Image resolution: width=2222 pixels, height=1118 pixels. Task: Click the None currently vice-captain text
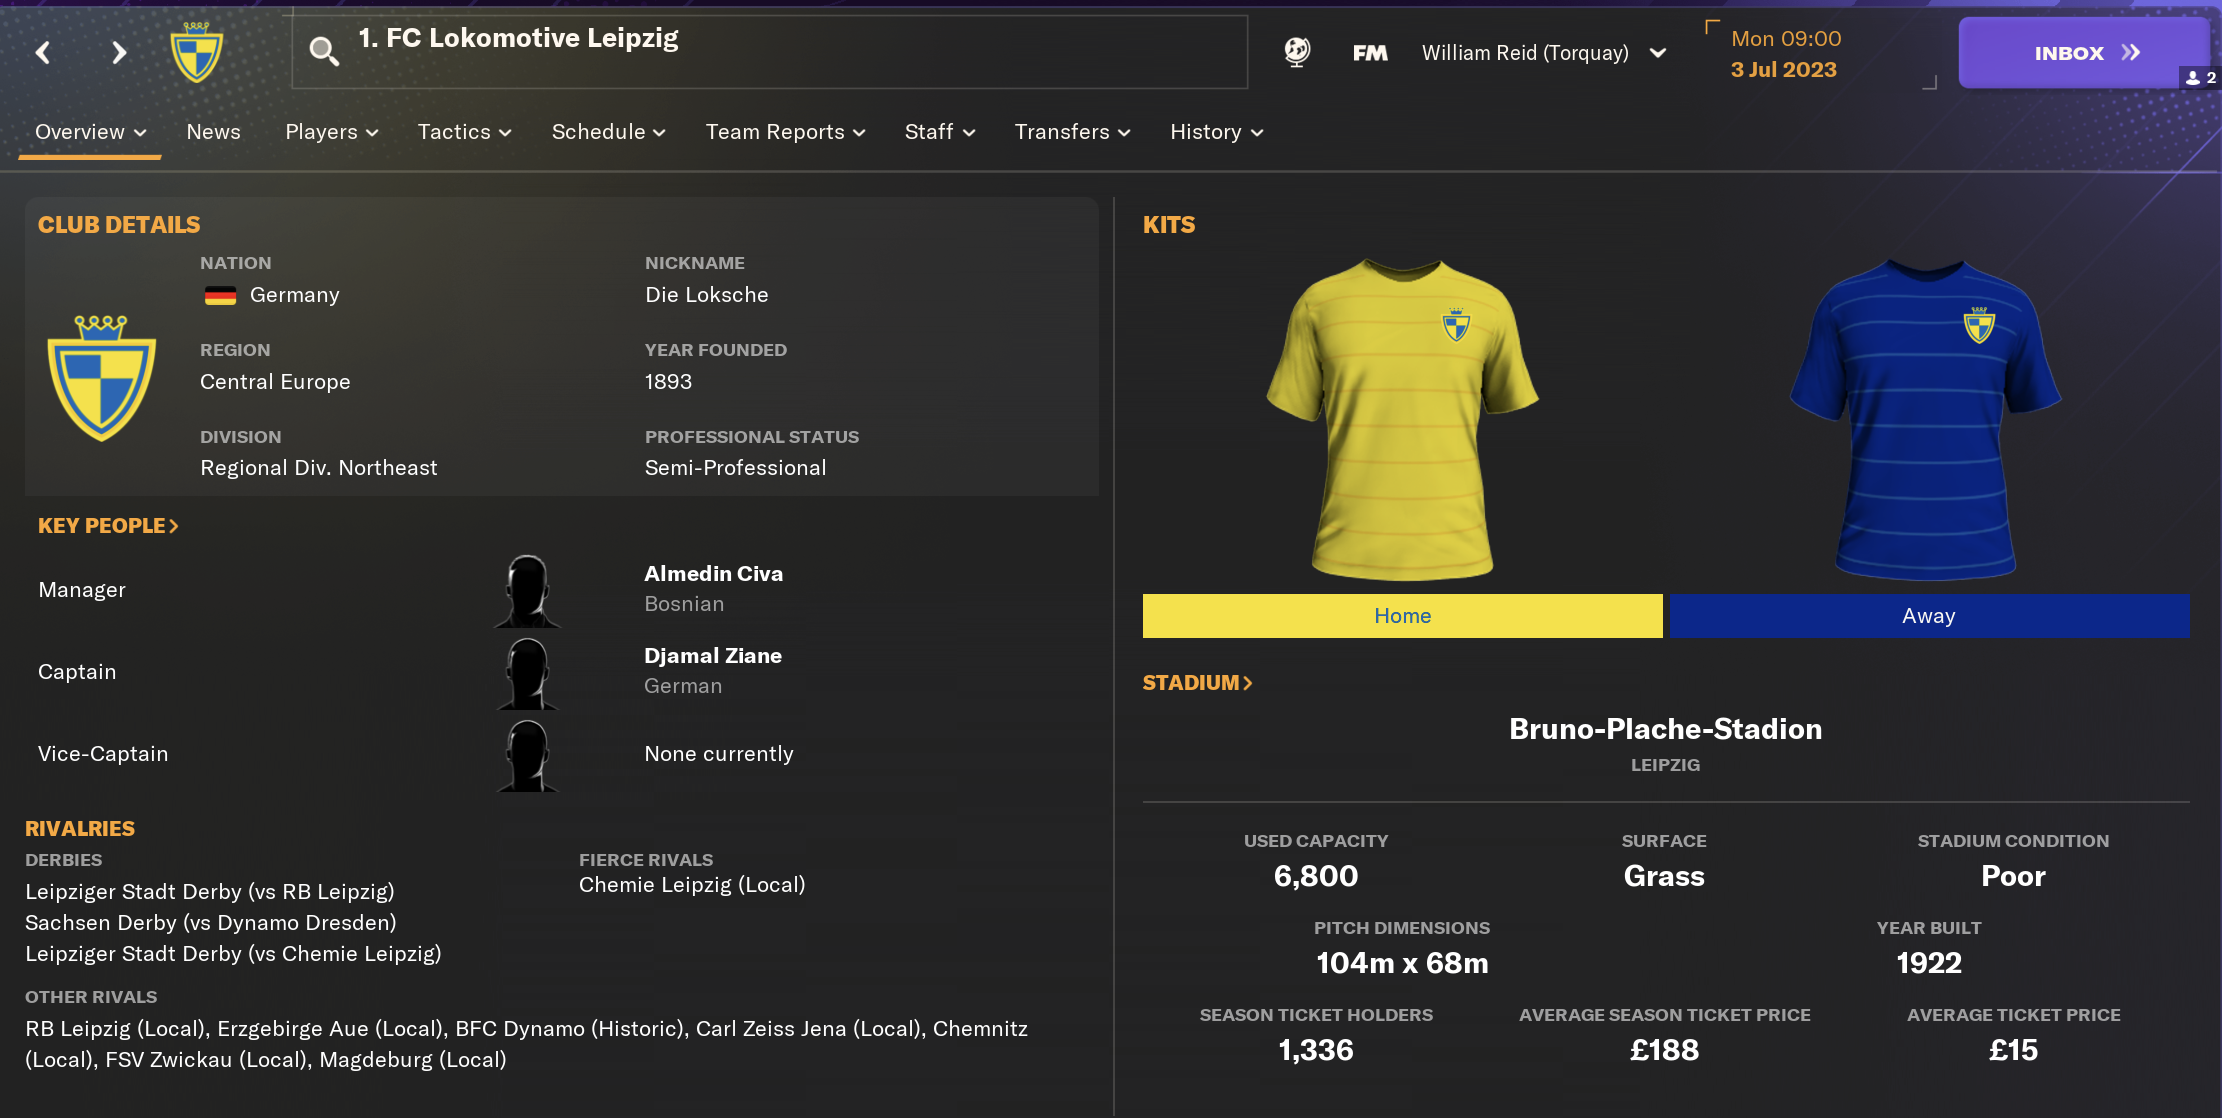pos(719,754)
